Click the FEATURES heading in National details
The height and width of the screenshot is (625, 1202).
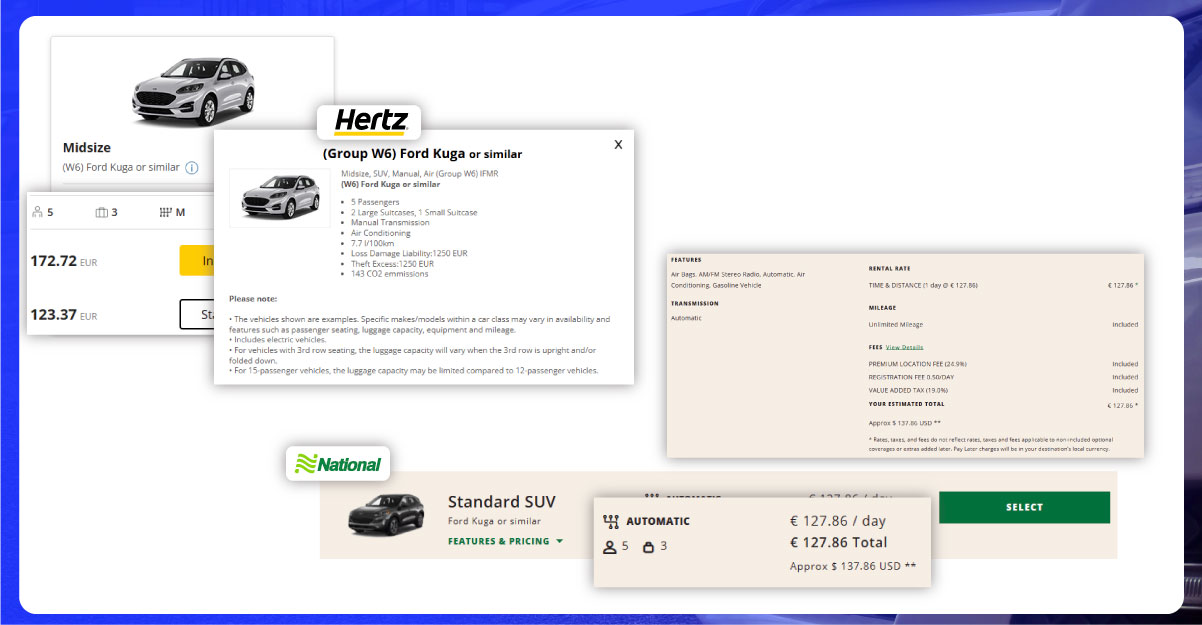[686, 259]
